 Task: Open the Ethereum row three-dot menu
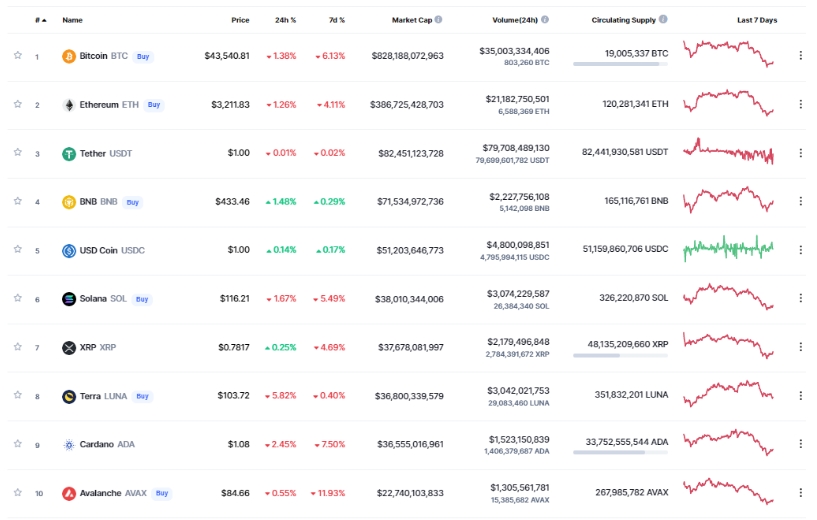point(800,104)
